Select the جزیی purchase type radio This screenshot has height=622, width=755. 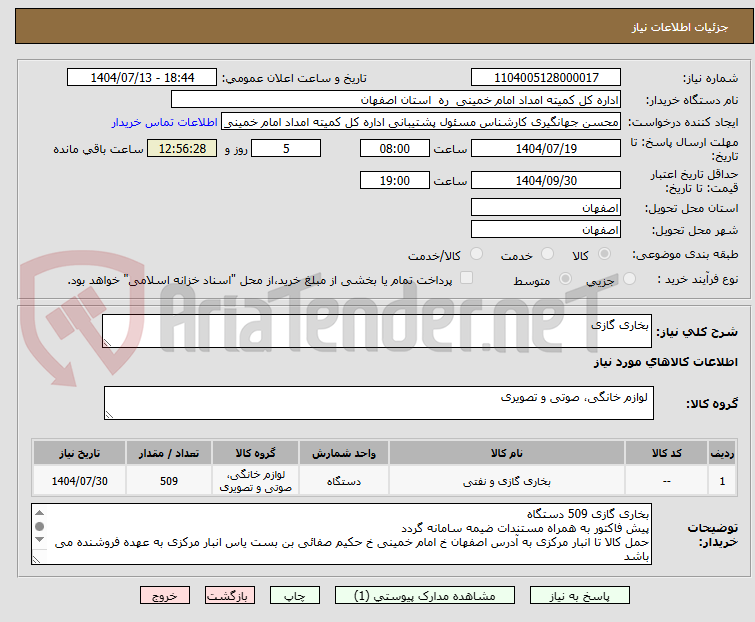coord(629,278)
